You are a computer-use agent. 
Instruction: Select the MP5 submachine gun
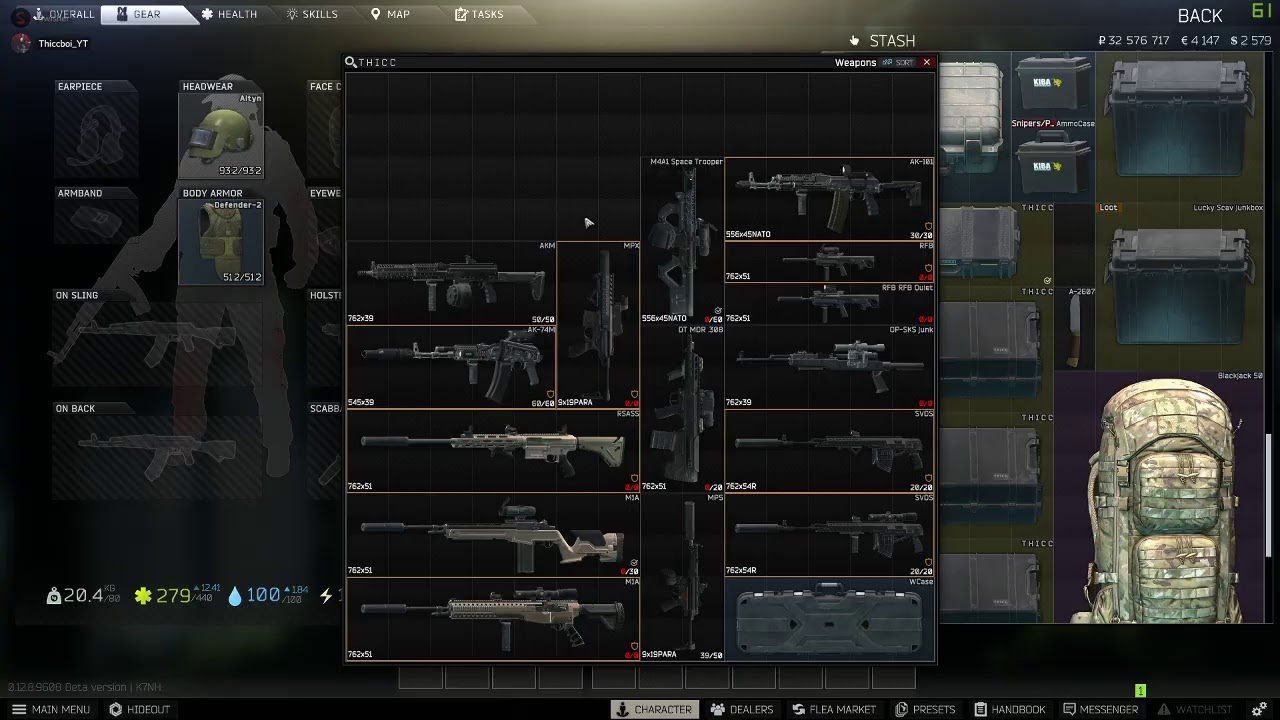682,576
